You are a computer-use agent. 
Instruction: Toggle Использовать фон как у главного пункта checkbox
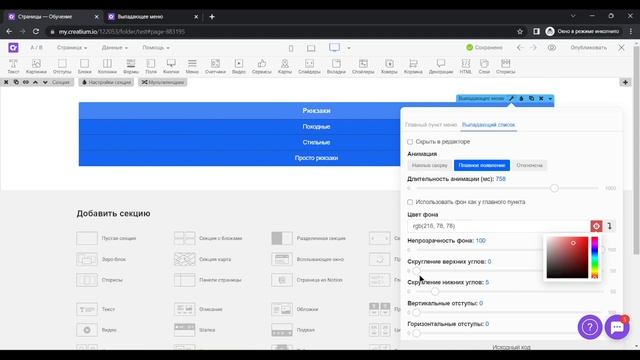[410, 202]
